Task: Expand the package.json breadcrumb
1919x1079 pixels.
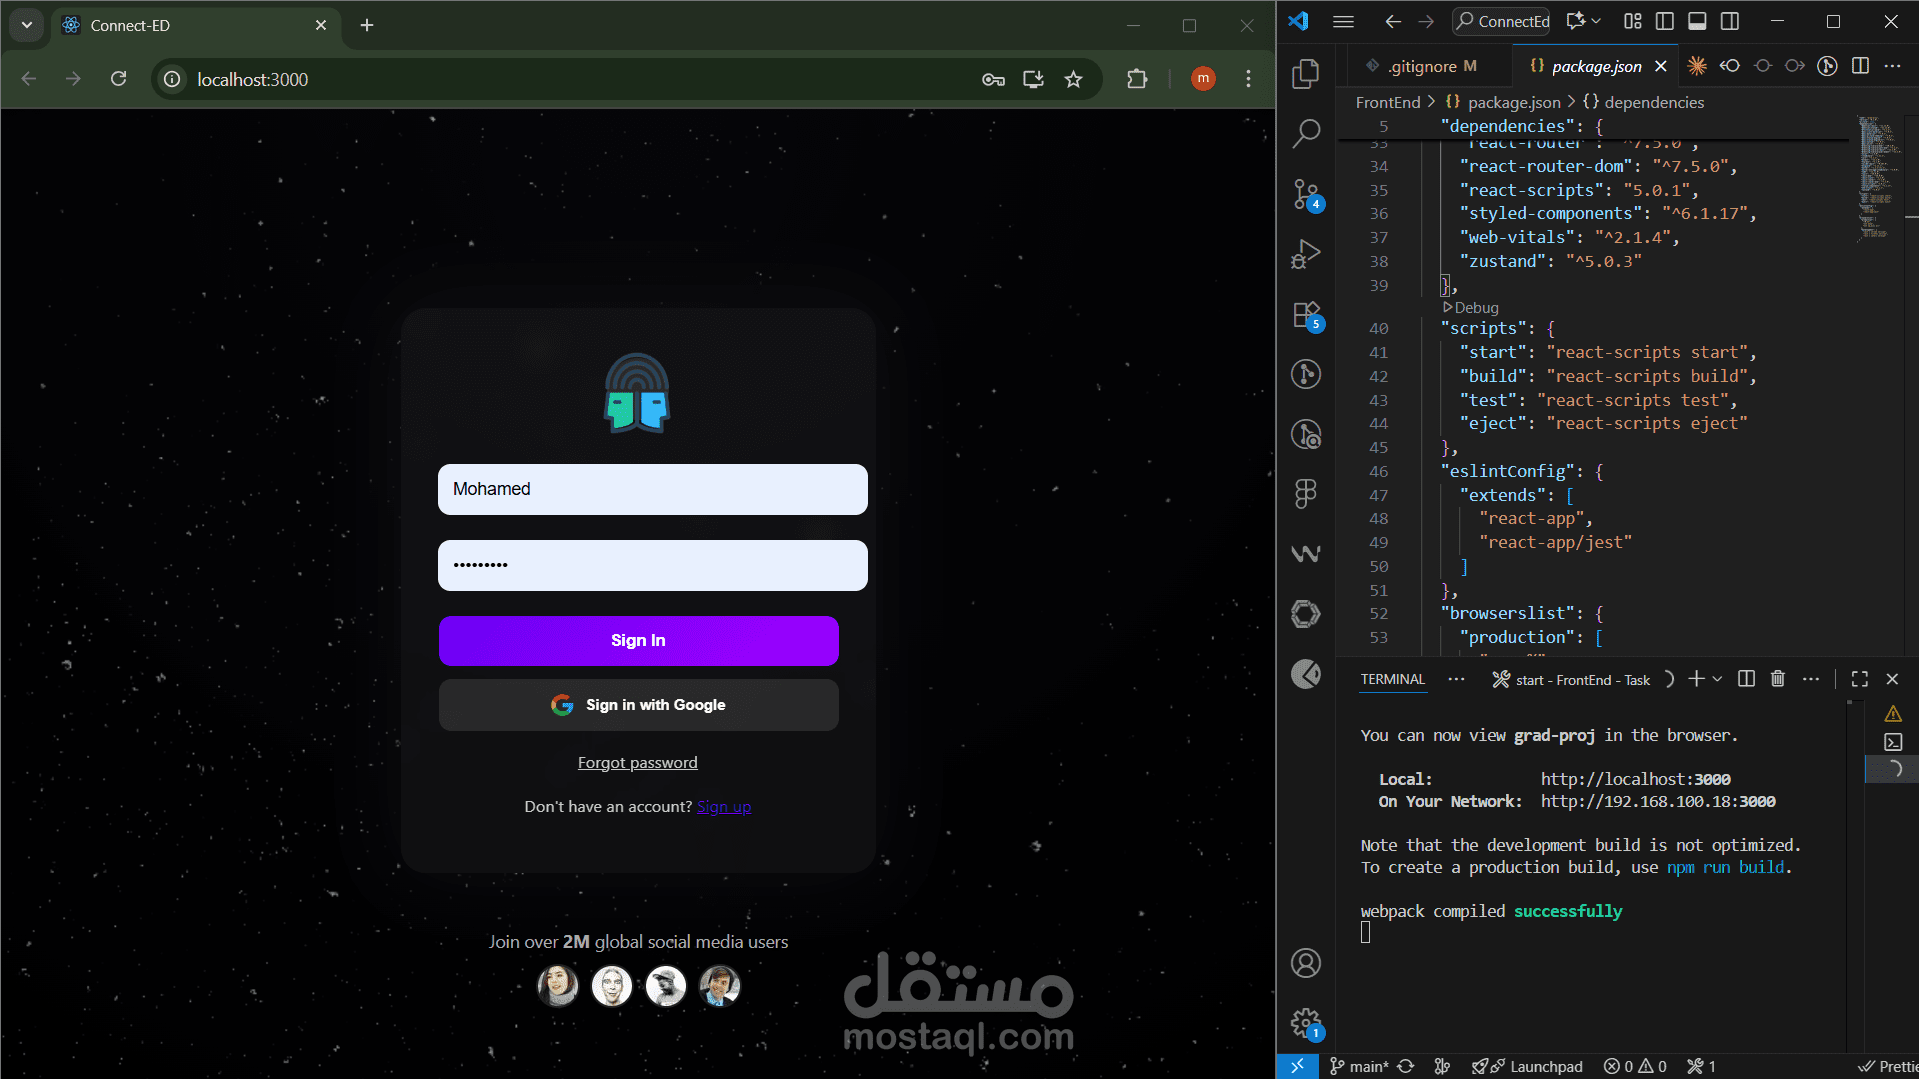Action: pyautogui.click(x=1504, y=102)
